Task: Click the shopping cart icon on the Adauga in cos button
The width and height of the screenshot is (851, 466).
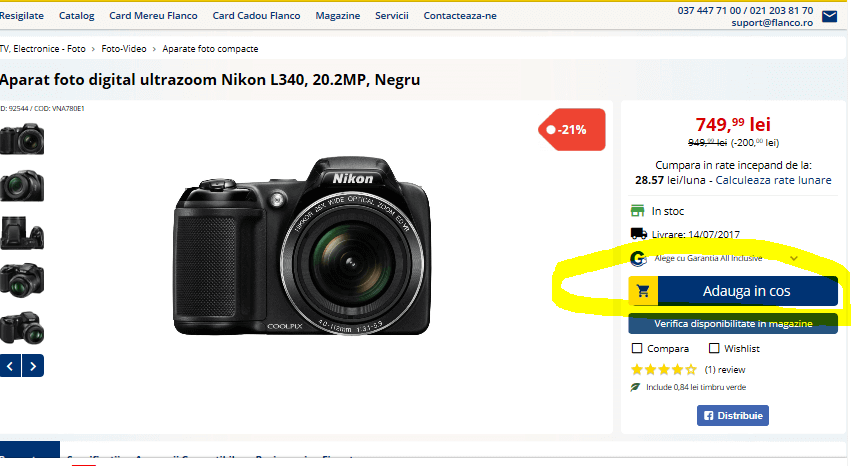Action: point(643,291)
